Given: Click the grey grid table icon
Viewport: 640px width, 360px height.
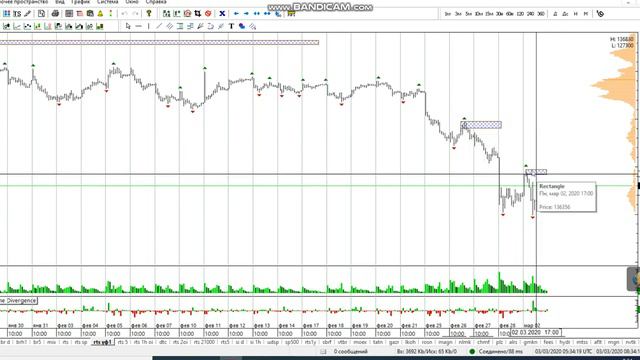Looking at the screenshot, I should [69, 13].
